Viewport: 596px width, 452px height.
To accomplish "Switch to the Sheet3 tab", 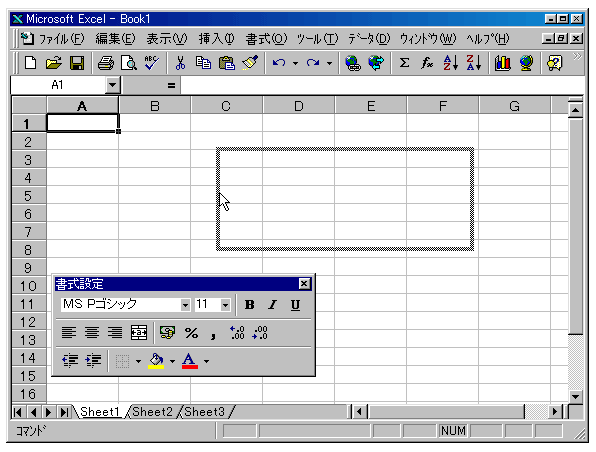I will [204, 412].
